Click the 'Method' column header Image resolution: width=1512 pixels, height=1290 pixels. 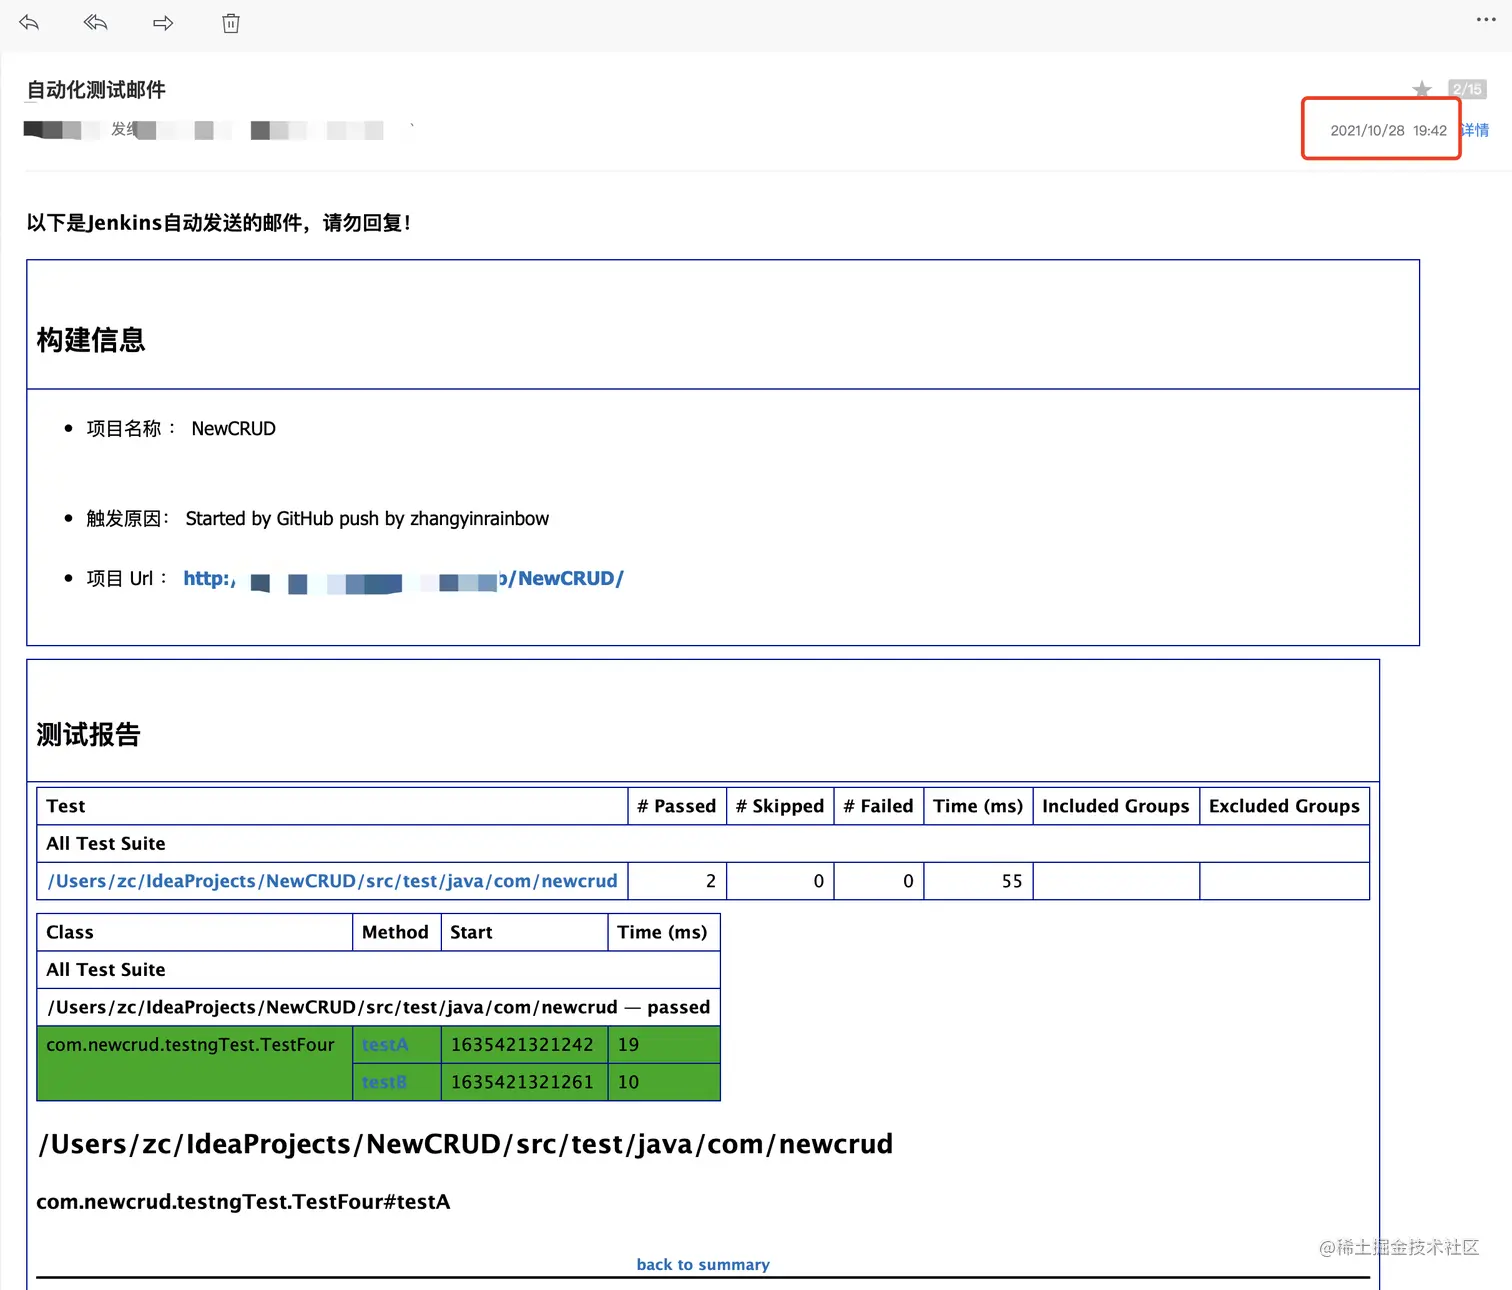[x=396, y=932]
